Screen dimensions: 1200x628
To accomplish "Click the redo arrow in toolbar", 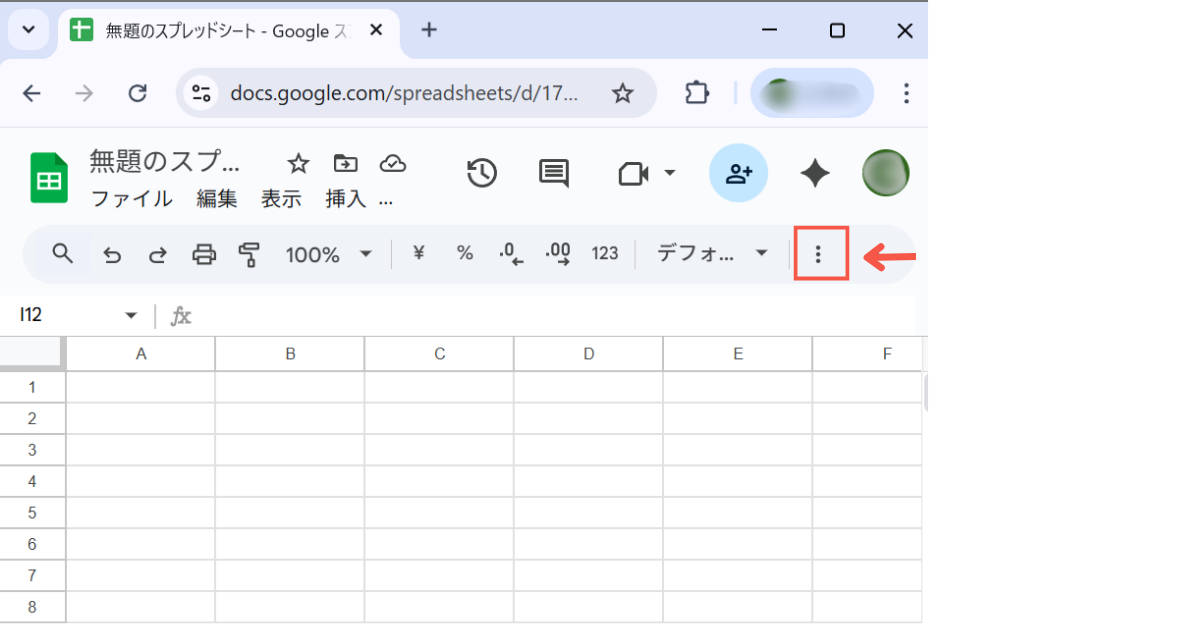I will (x=158, y=255).
